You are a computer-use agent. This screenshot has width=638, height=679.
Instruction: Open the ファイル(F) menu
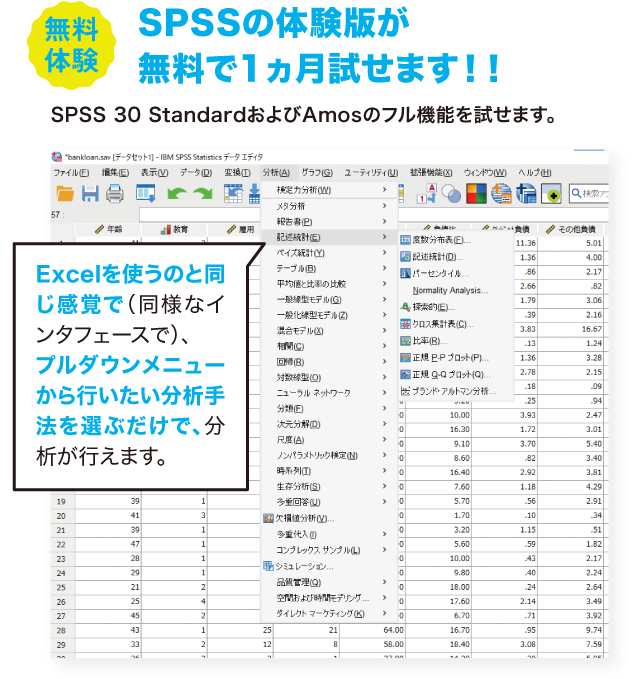point(71,173)
